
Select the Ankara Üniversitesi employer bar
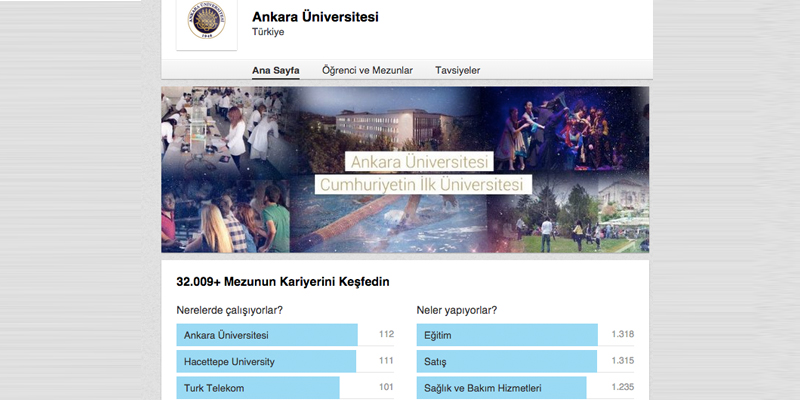(267, 335)
